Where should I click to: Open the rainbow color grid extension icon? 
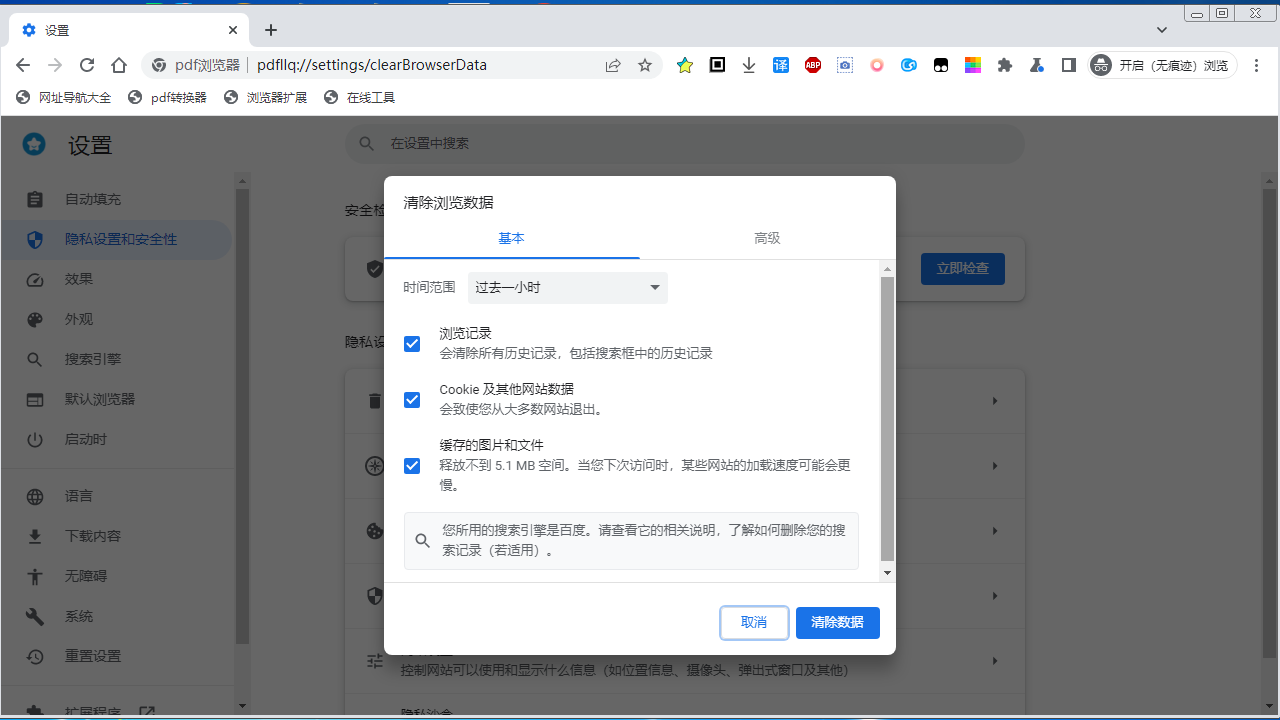click(972, 65)
